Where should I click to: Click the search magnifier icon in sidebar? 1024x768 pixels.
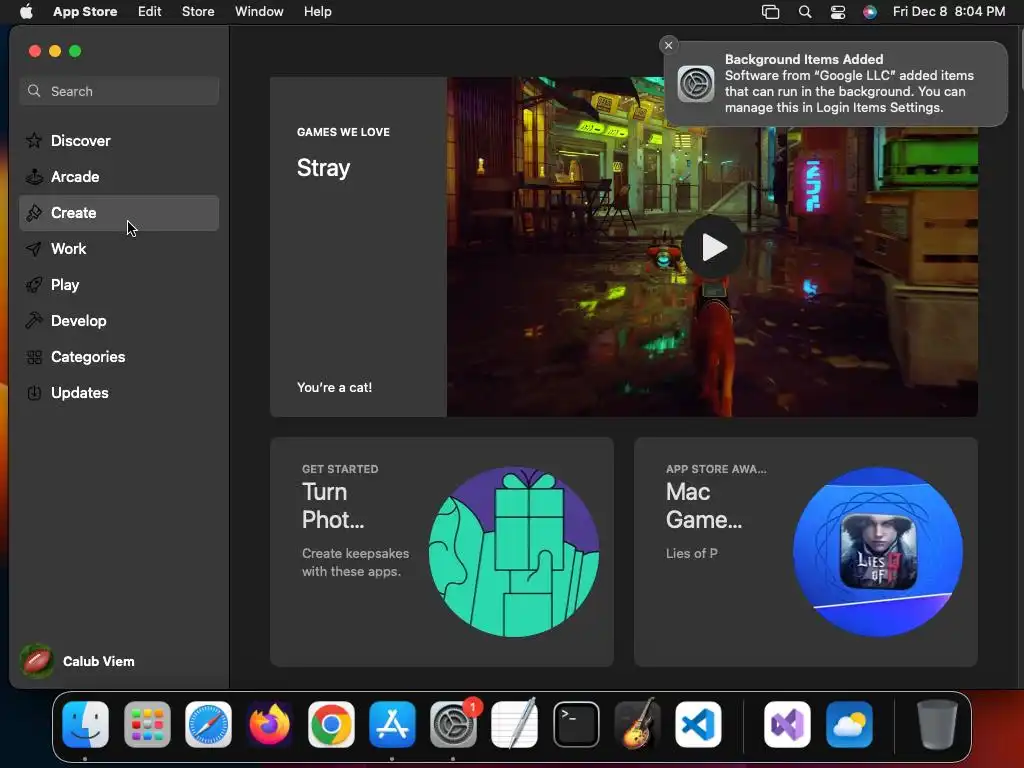pyautogui.click(x=34, y=91)
